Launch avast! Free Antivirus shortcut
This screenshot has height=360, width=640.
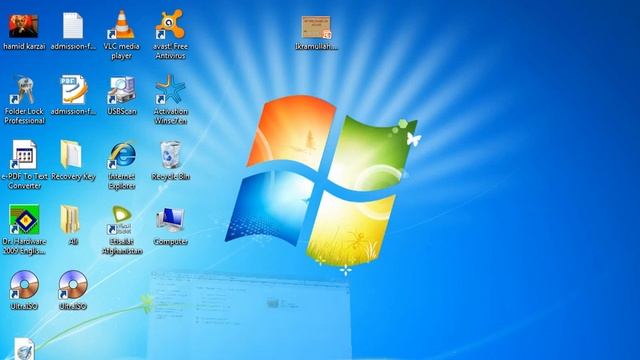170,25
